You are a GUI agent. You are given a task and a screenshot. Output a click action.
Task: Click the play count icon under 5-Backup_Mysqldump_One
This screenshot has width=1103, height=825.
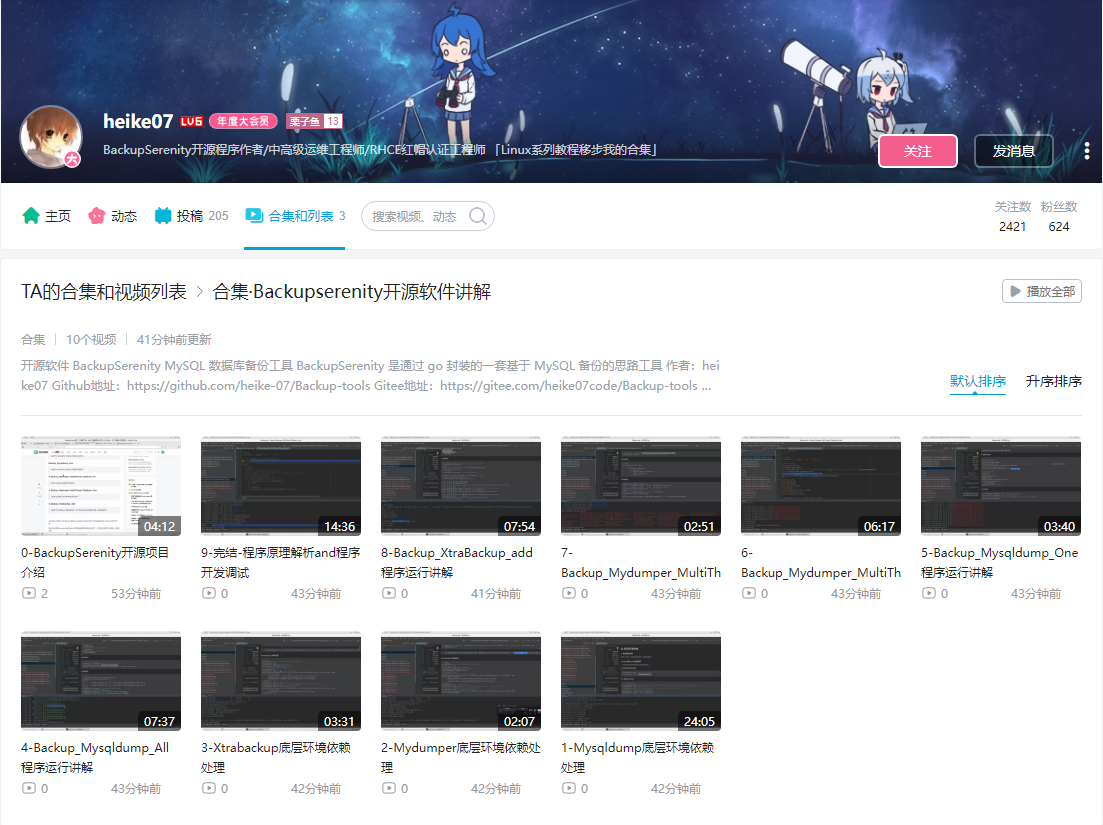929,593
